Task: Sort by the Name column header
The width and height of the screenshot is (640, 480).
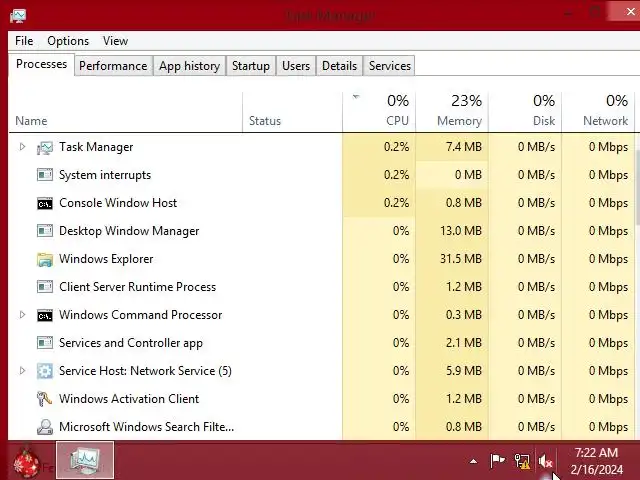Action: point(125,112)
